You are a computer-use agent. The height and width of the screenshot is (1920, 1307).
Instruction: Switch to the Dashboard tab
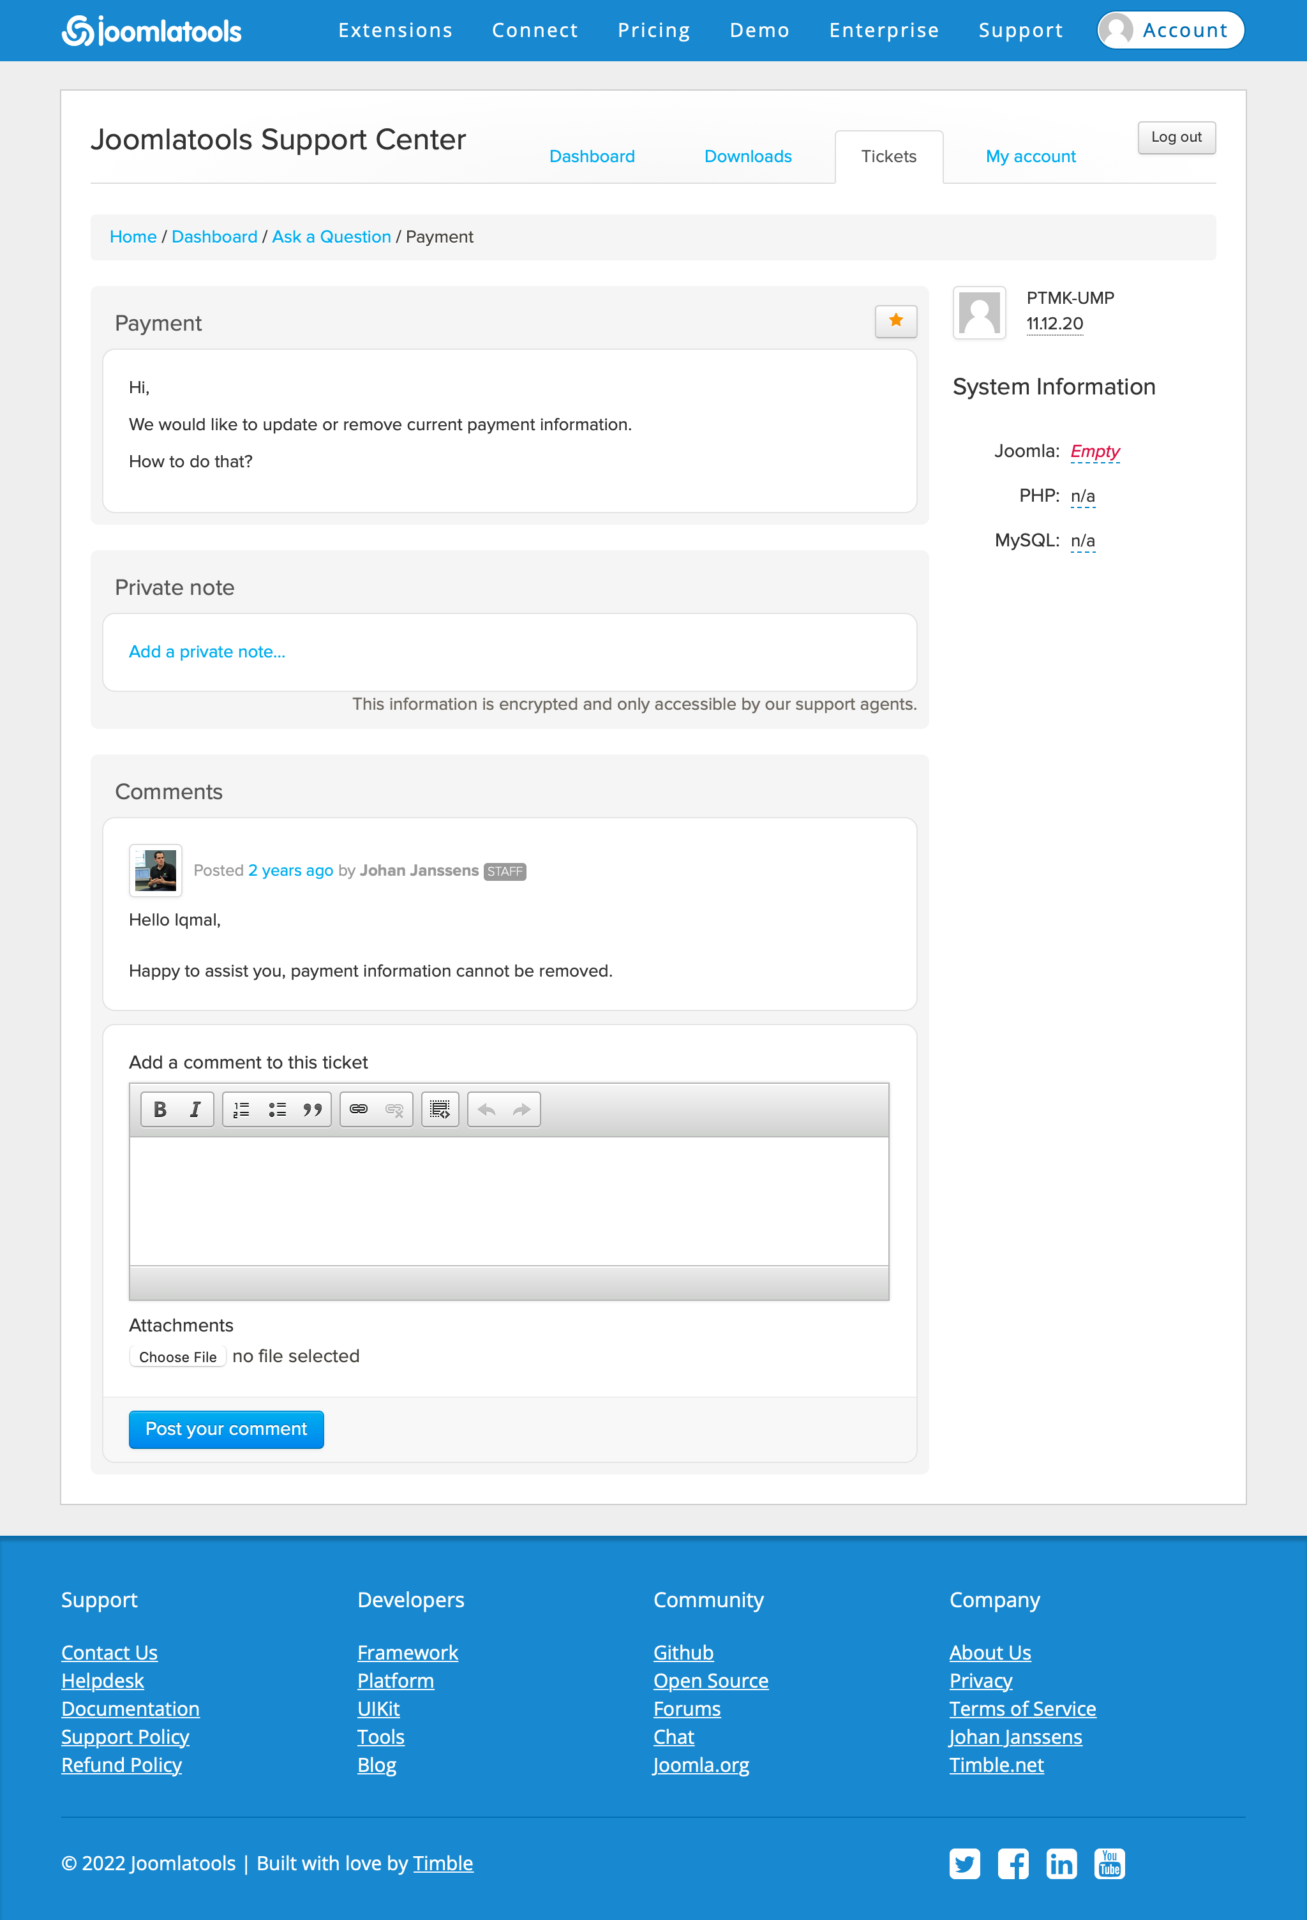pos(592,156)
